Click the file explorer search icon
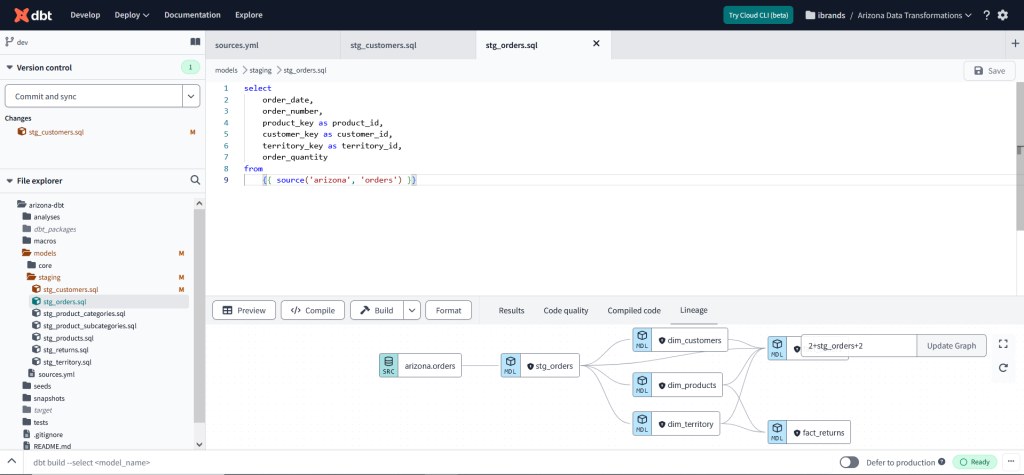 (x=195, y=180)
